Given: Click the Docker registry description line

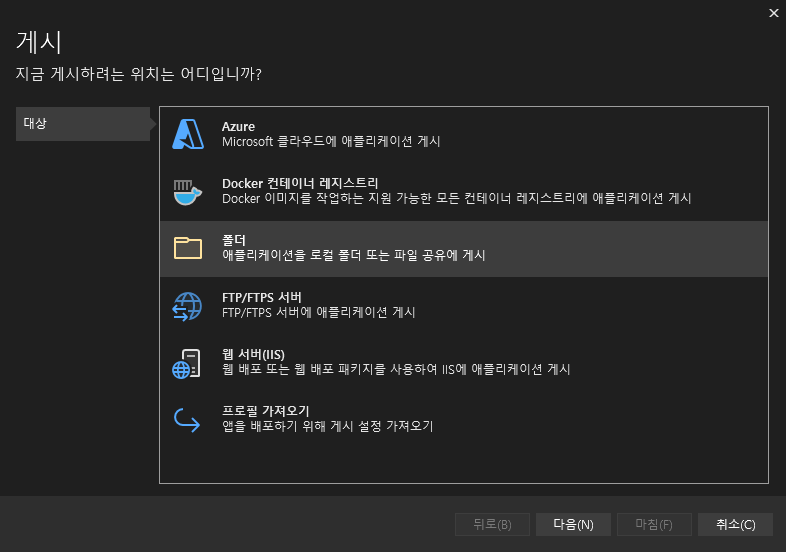Looking at the screenshot, I should [456, 199].
